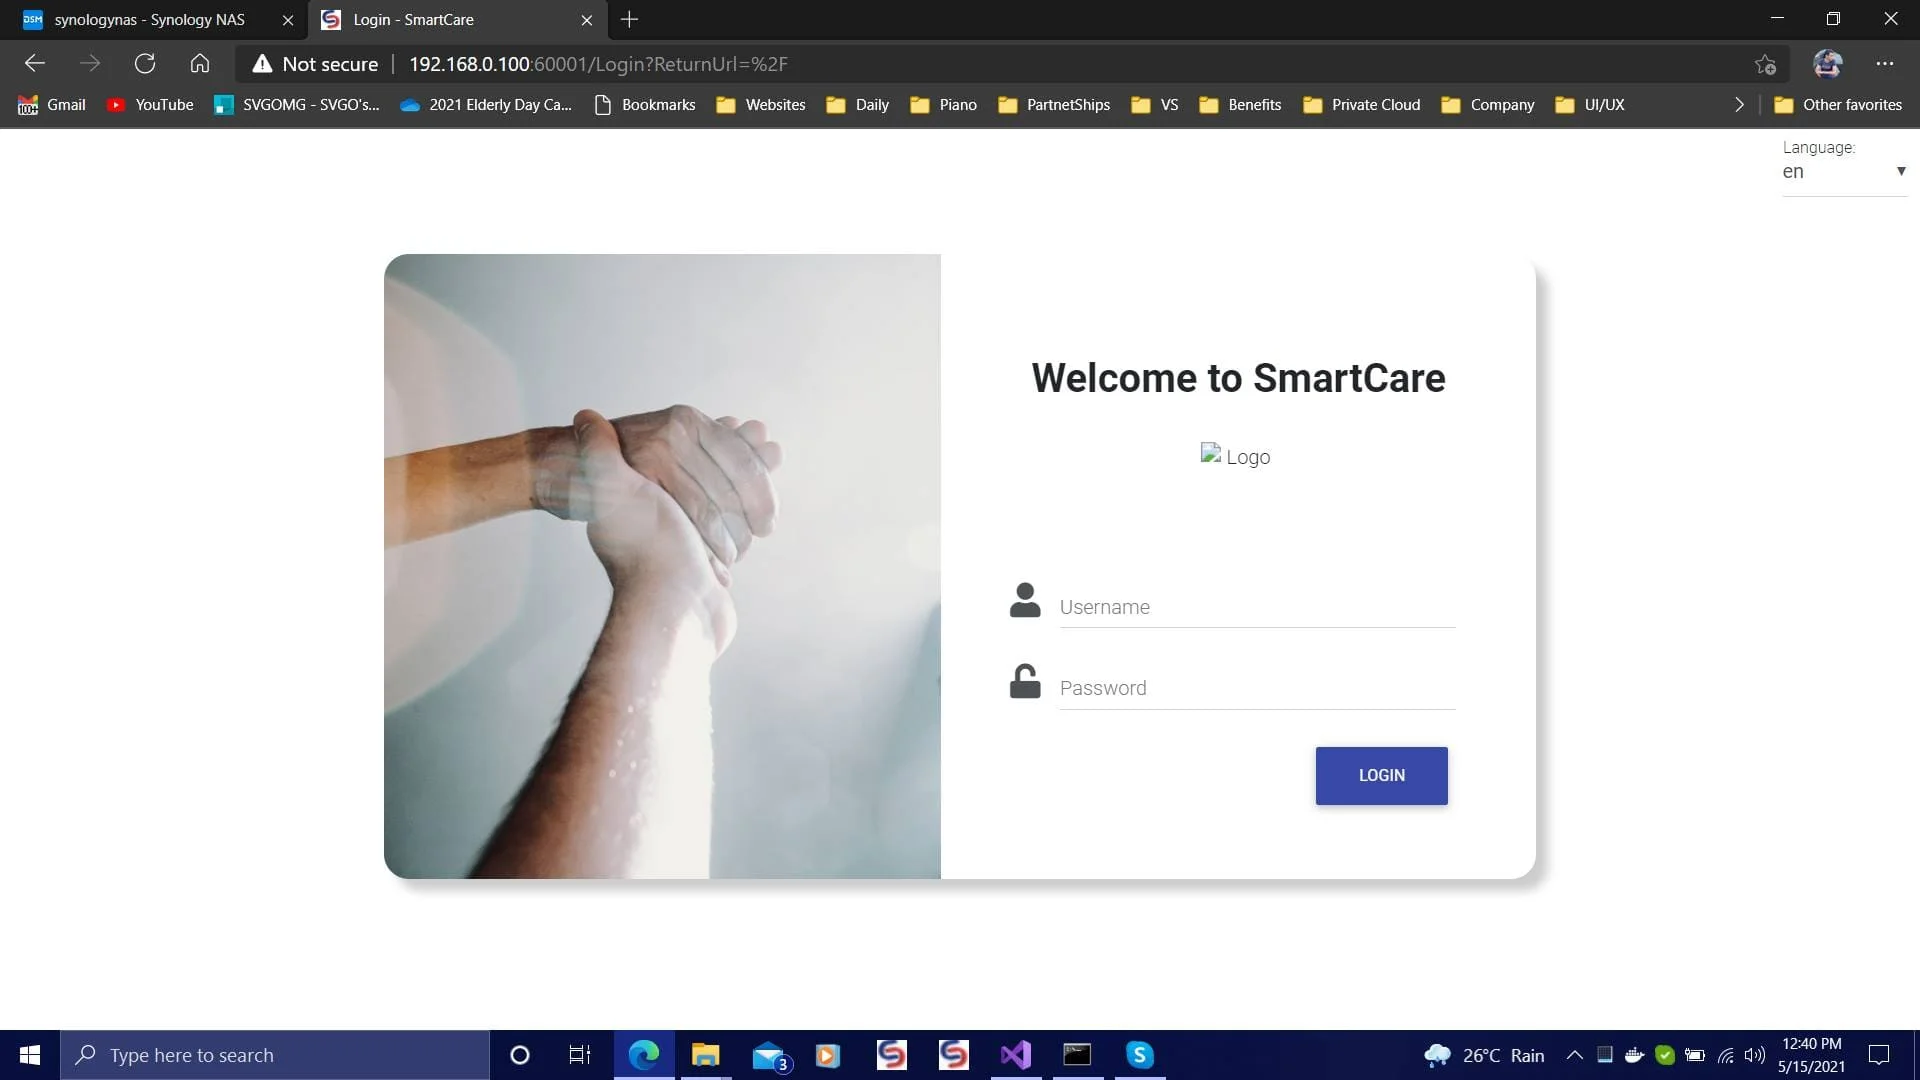Close the synologynas browser tab

[x=288, y=20]
